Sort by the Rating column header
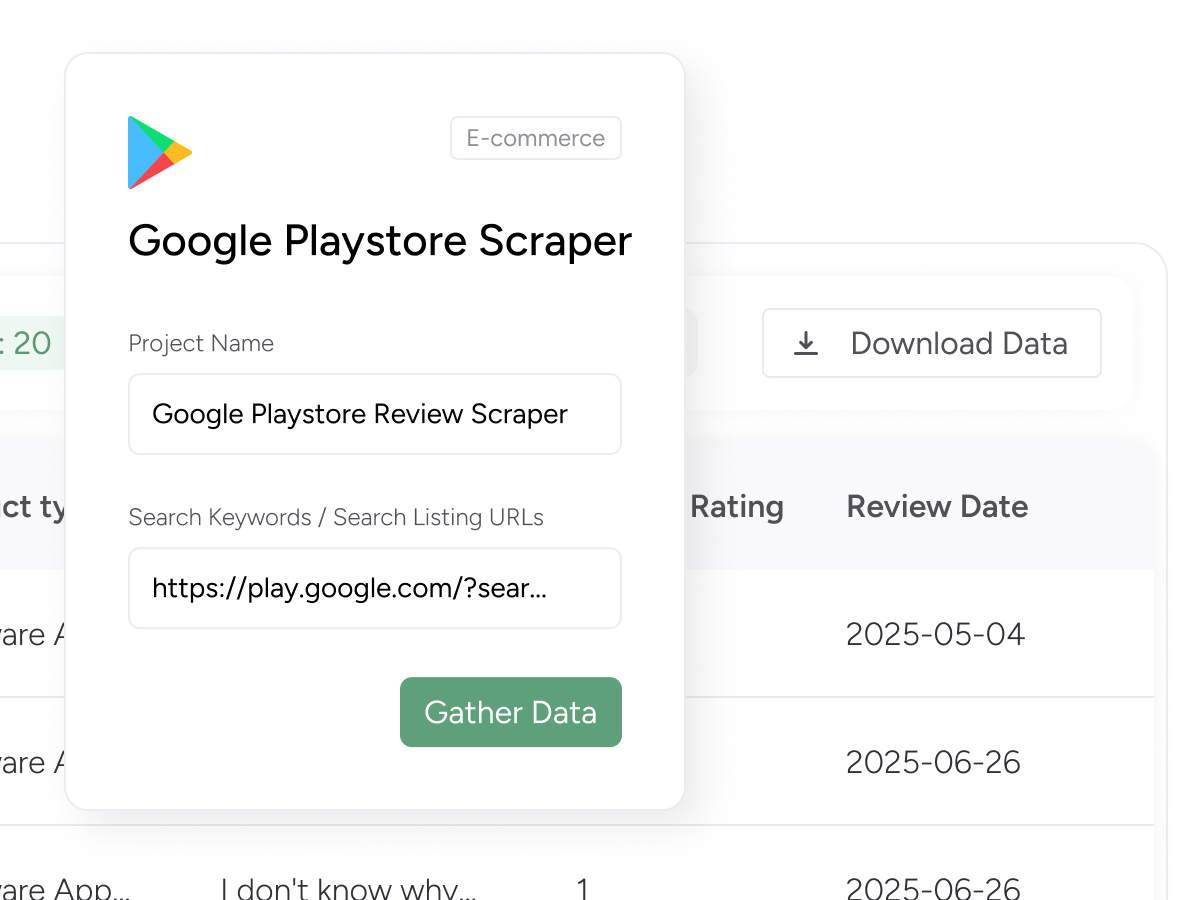 737,507
